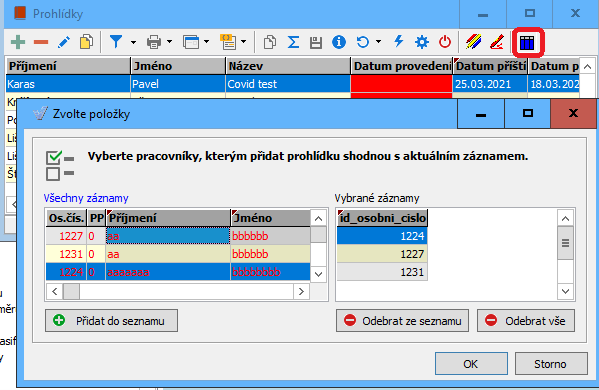Click Přidat do seznamu button
Viewport: 599px width, 390px height.
pyautogui.click(x=111, y=320)
